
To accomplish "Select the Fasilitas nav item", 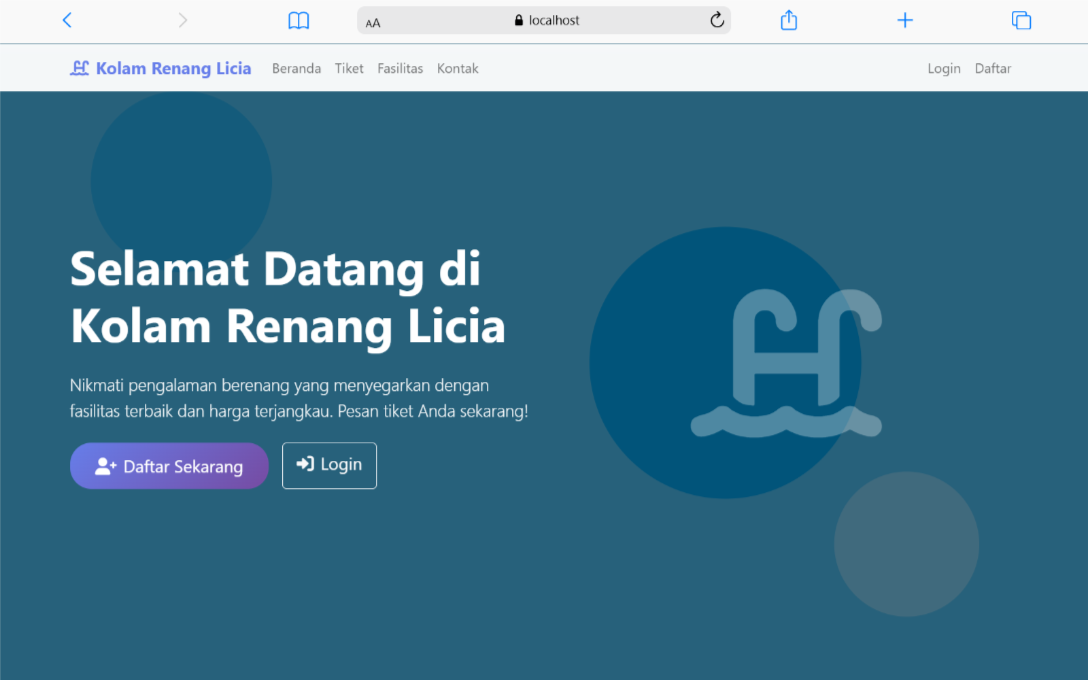I will pyautogui.click(x=400, y=69).
